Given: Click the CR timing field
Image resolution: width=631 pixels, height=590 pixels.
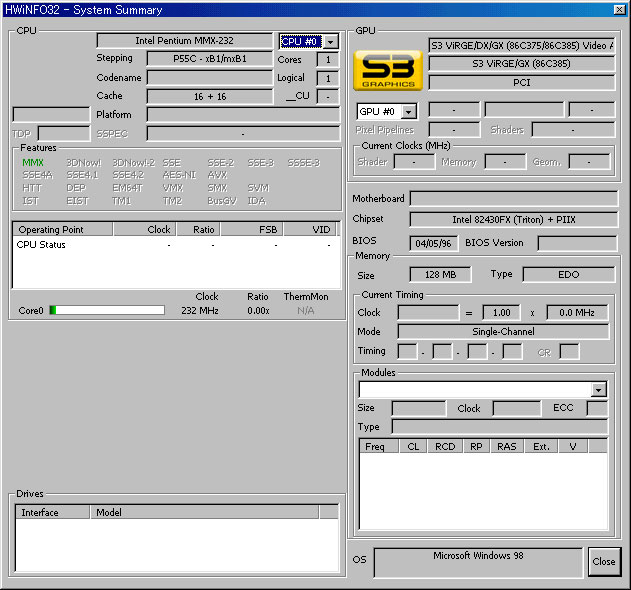Looking at the screenshot, I should click(569, 352).
